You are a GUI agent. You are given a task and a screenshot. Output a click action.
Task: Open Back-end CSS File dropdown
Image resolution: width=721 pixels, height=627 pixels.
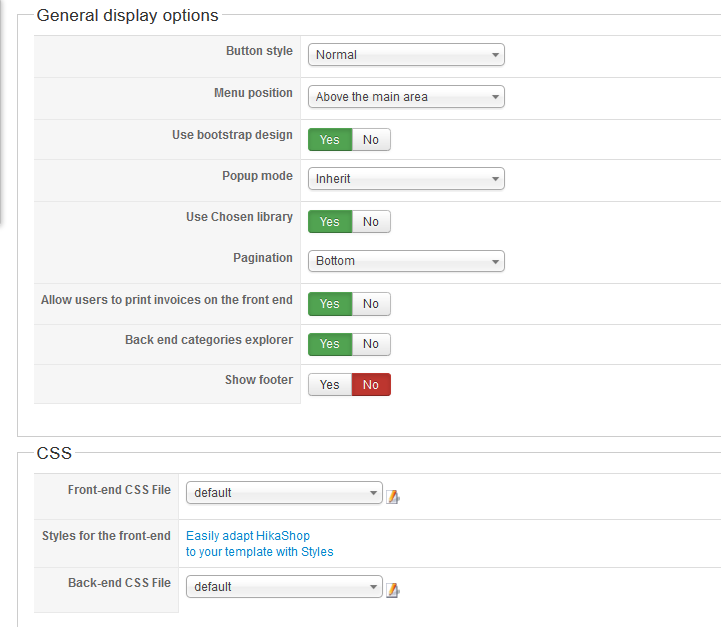(284, 587)
